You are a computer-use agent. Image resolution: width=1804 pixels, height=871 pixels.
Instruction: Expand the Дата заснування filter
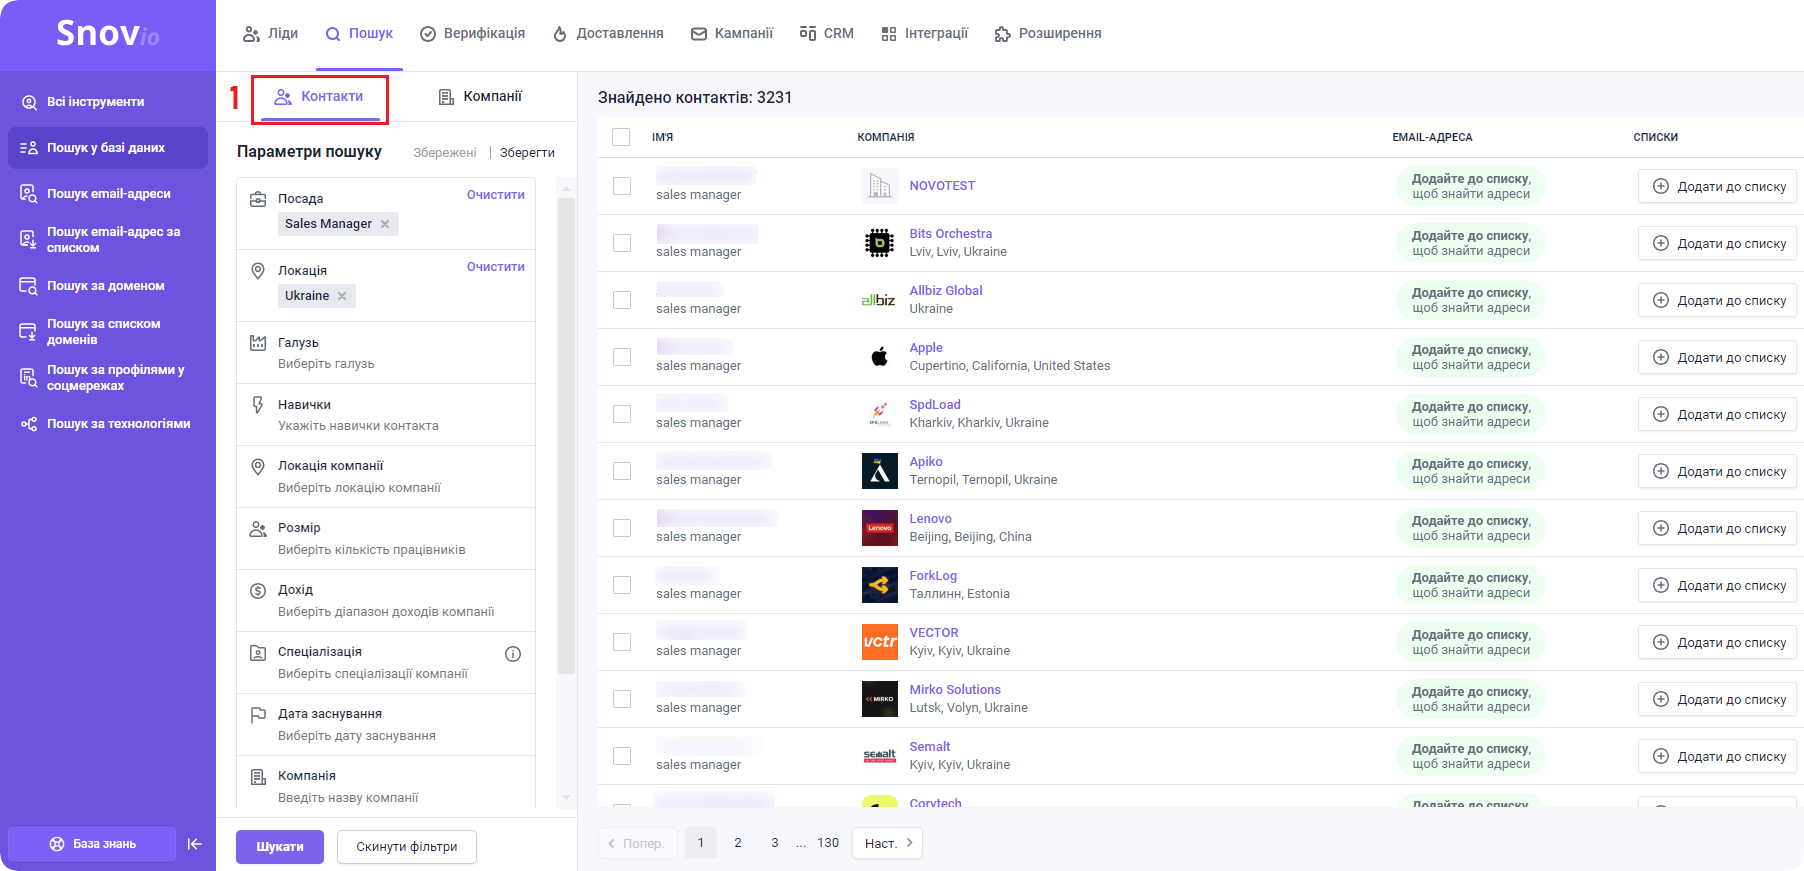[x=386, y=725]
